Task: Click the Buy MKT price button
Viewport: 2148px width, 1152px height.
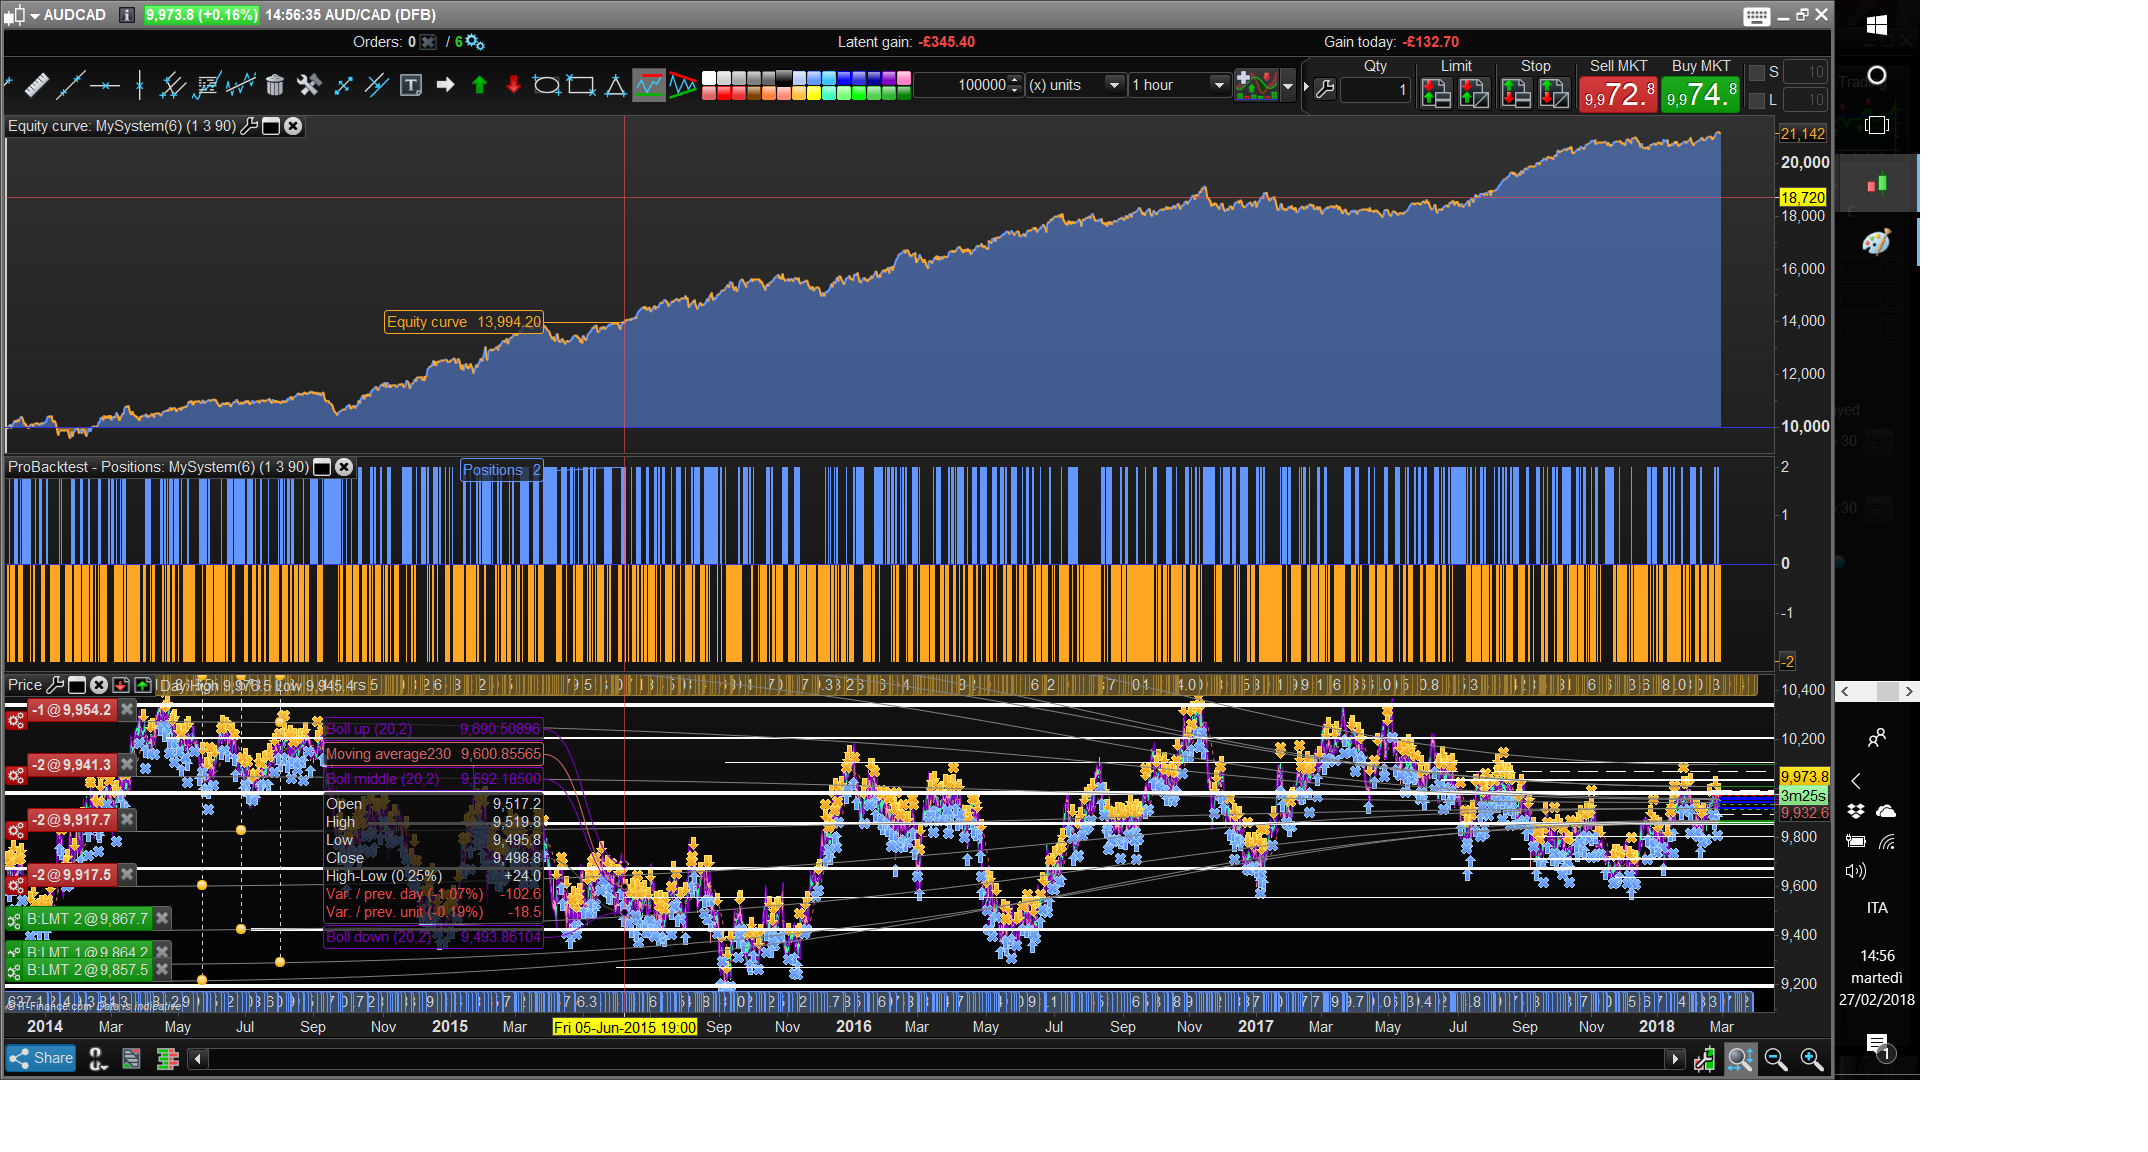Action: [1700, 95]
